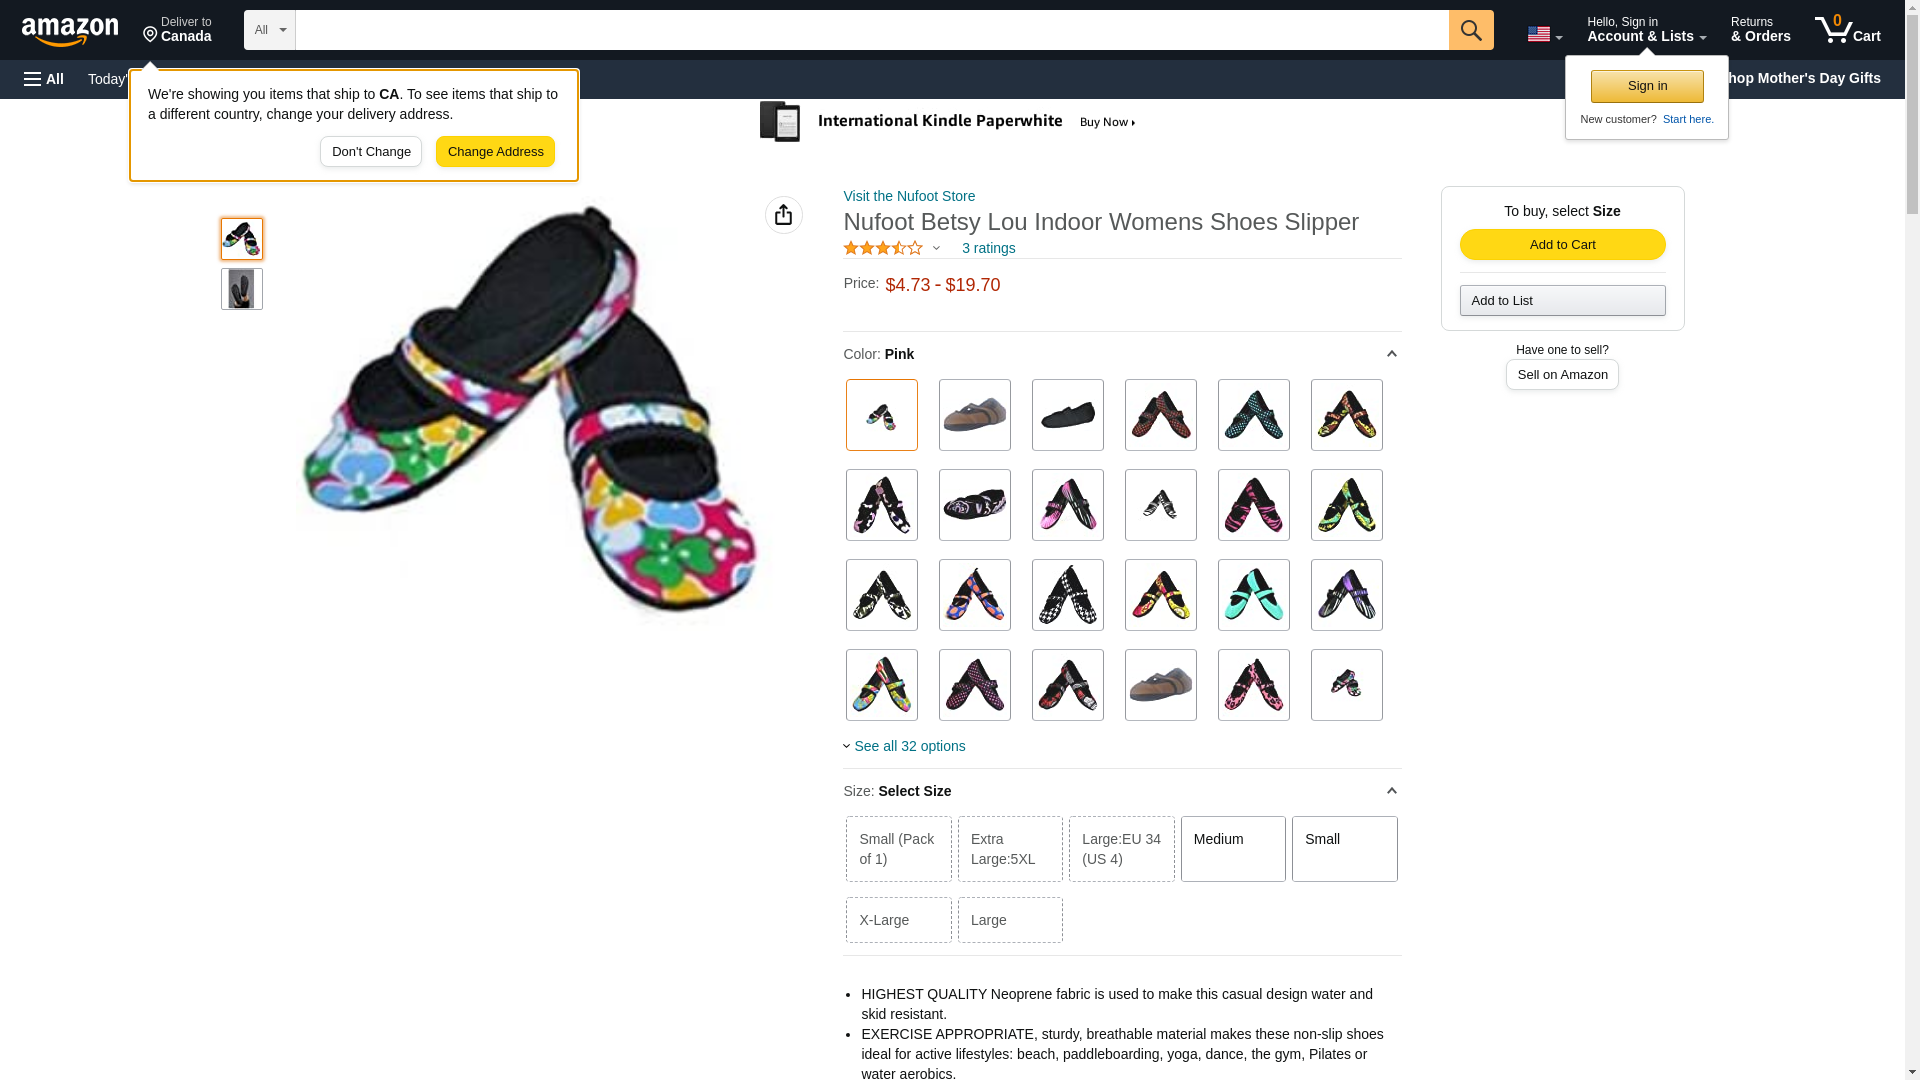The width and height of the screenshot is (1920, 1080).
Task: Open Account & Lists menu
Action: click(x=1645, y=30)
